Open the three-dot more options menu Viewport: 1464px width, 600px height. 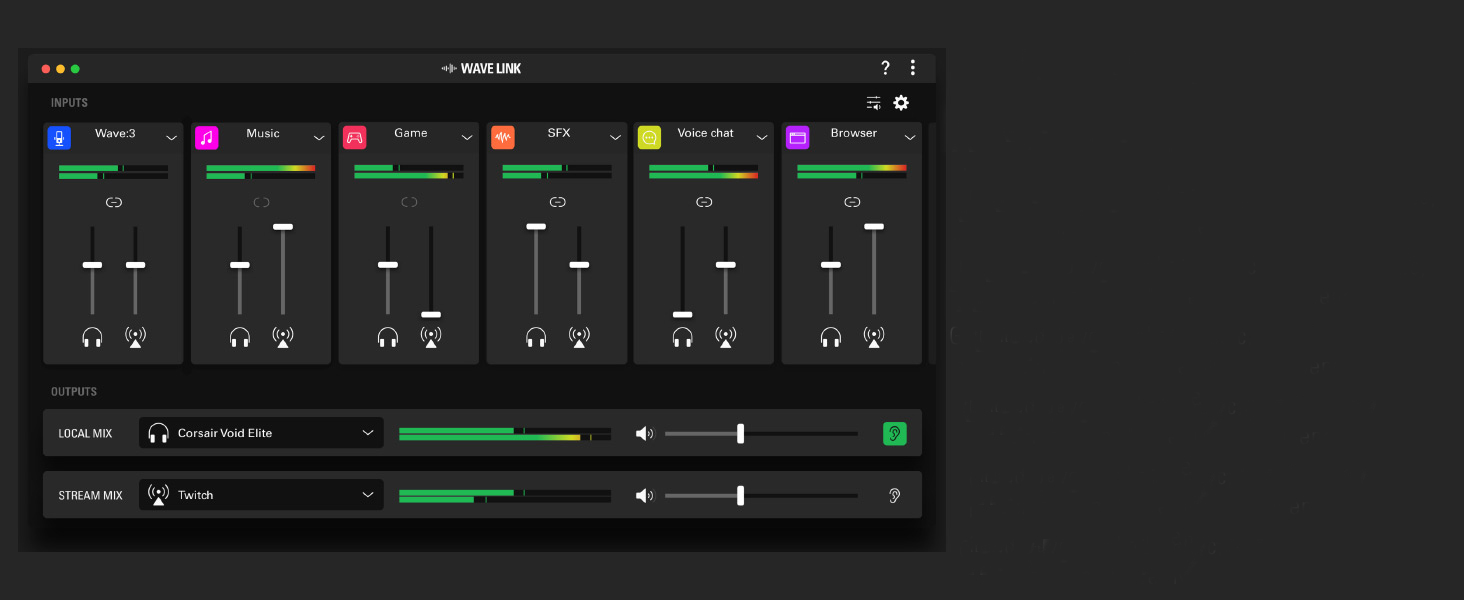coord(913,68)
